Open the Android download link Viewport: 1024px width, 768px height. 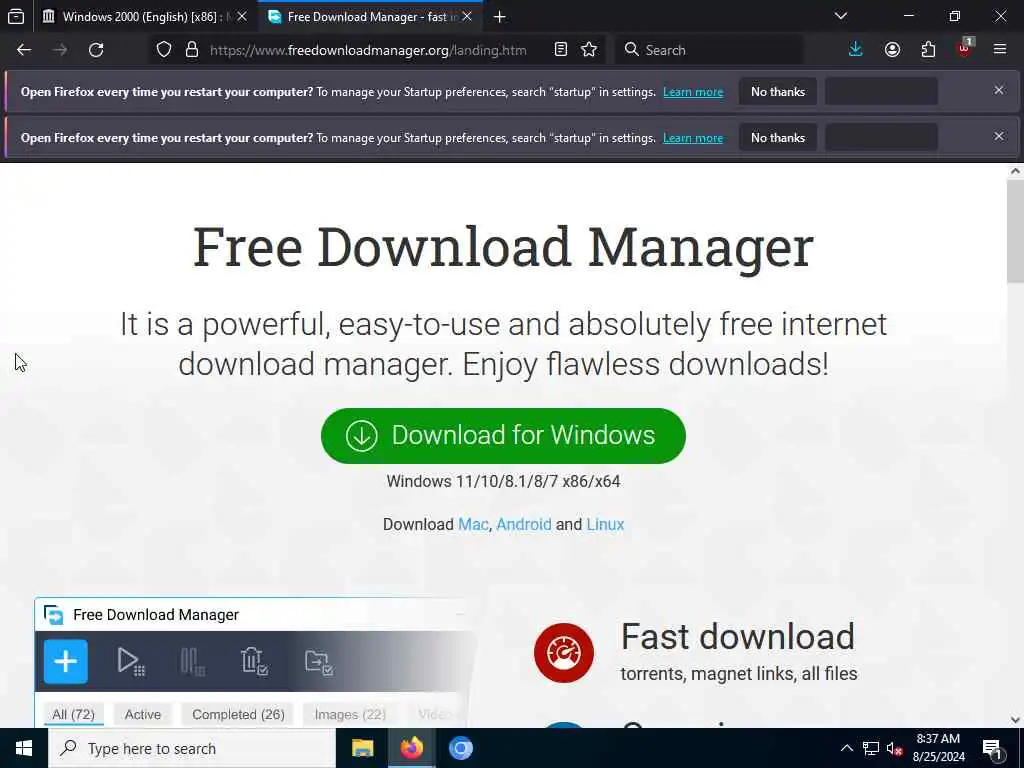[x=524, y=524]
